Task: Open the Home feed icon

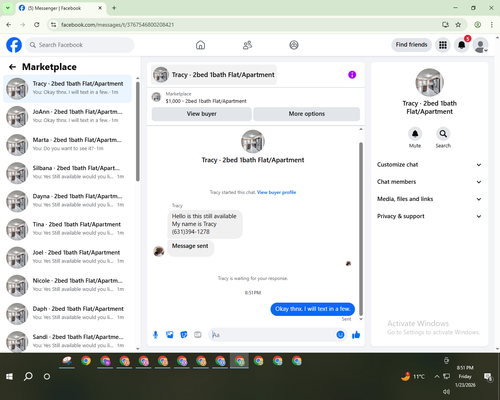Action: point(200,45)
